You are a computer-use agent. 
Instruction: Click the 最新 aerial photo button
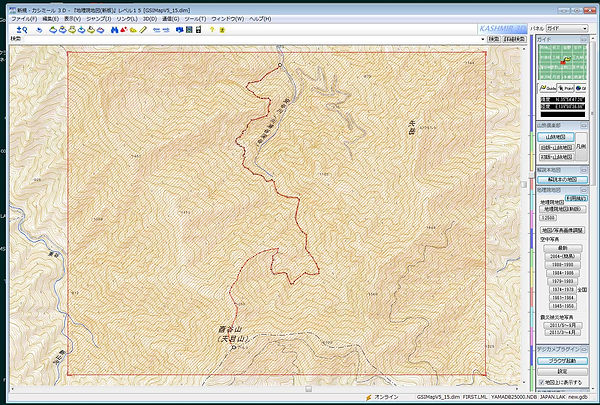562,248
